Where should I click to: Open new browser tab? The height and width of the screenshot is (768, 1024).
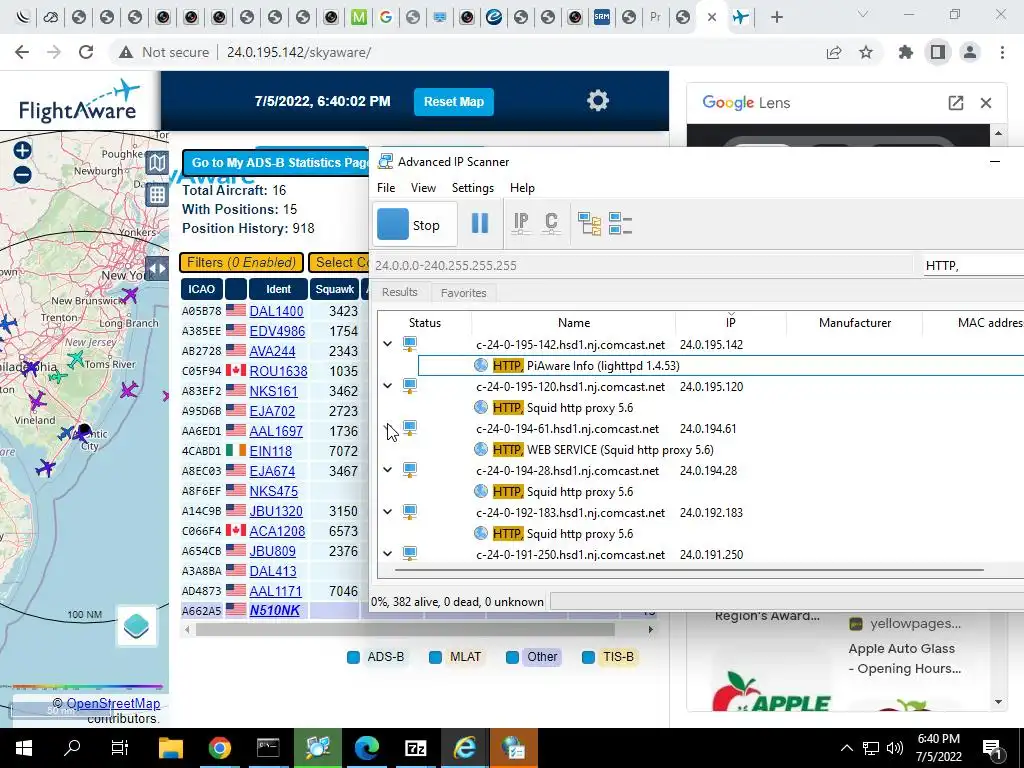[x=776, y=18]
